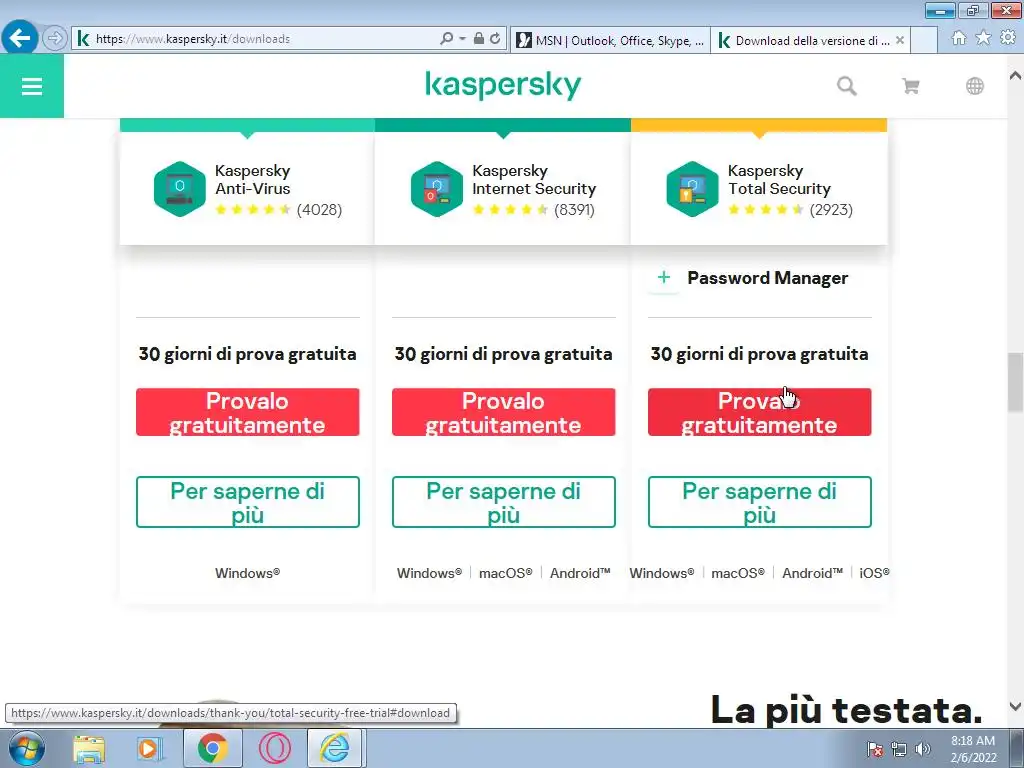
Task: Click the taskbar clock showing 8:18 AM
Action: click(973, 749)
